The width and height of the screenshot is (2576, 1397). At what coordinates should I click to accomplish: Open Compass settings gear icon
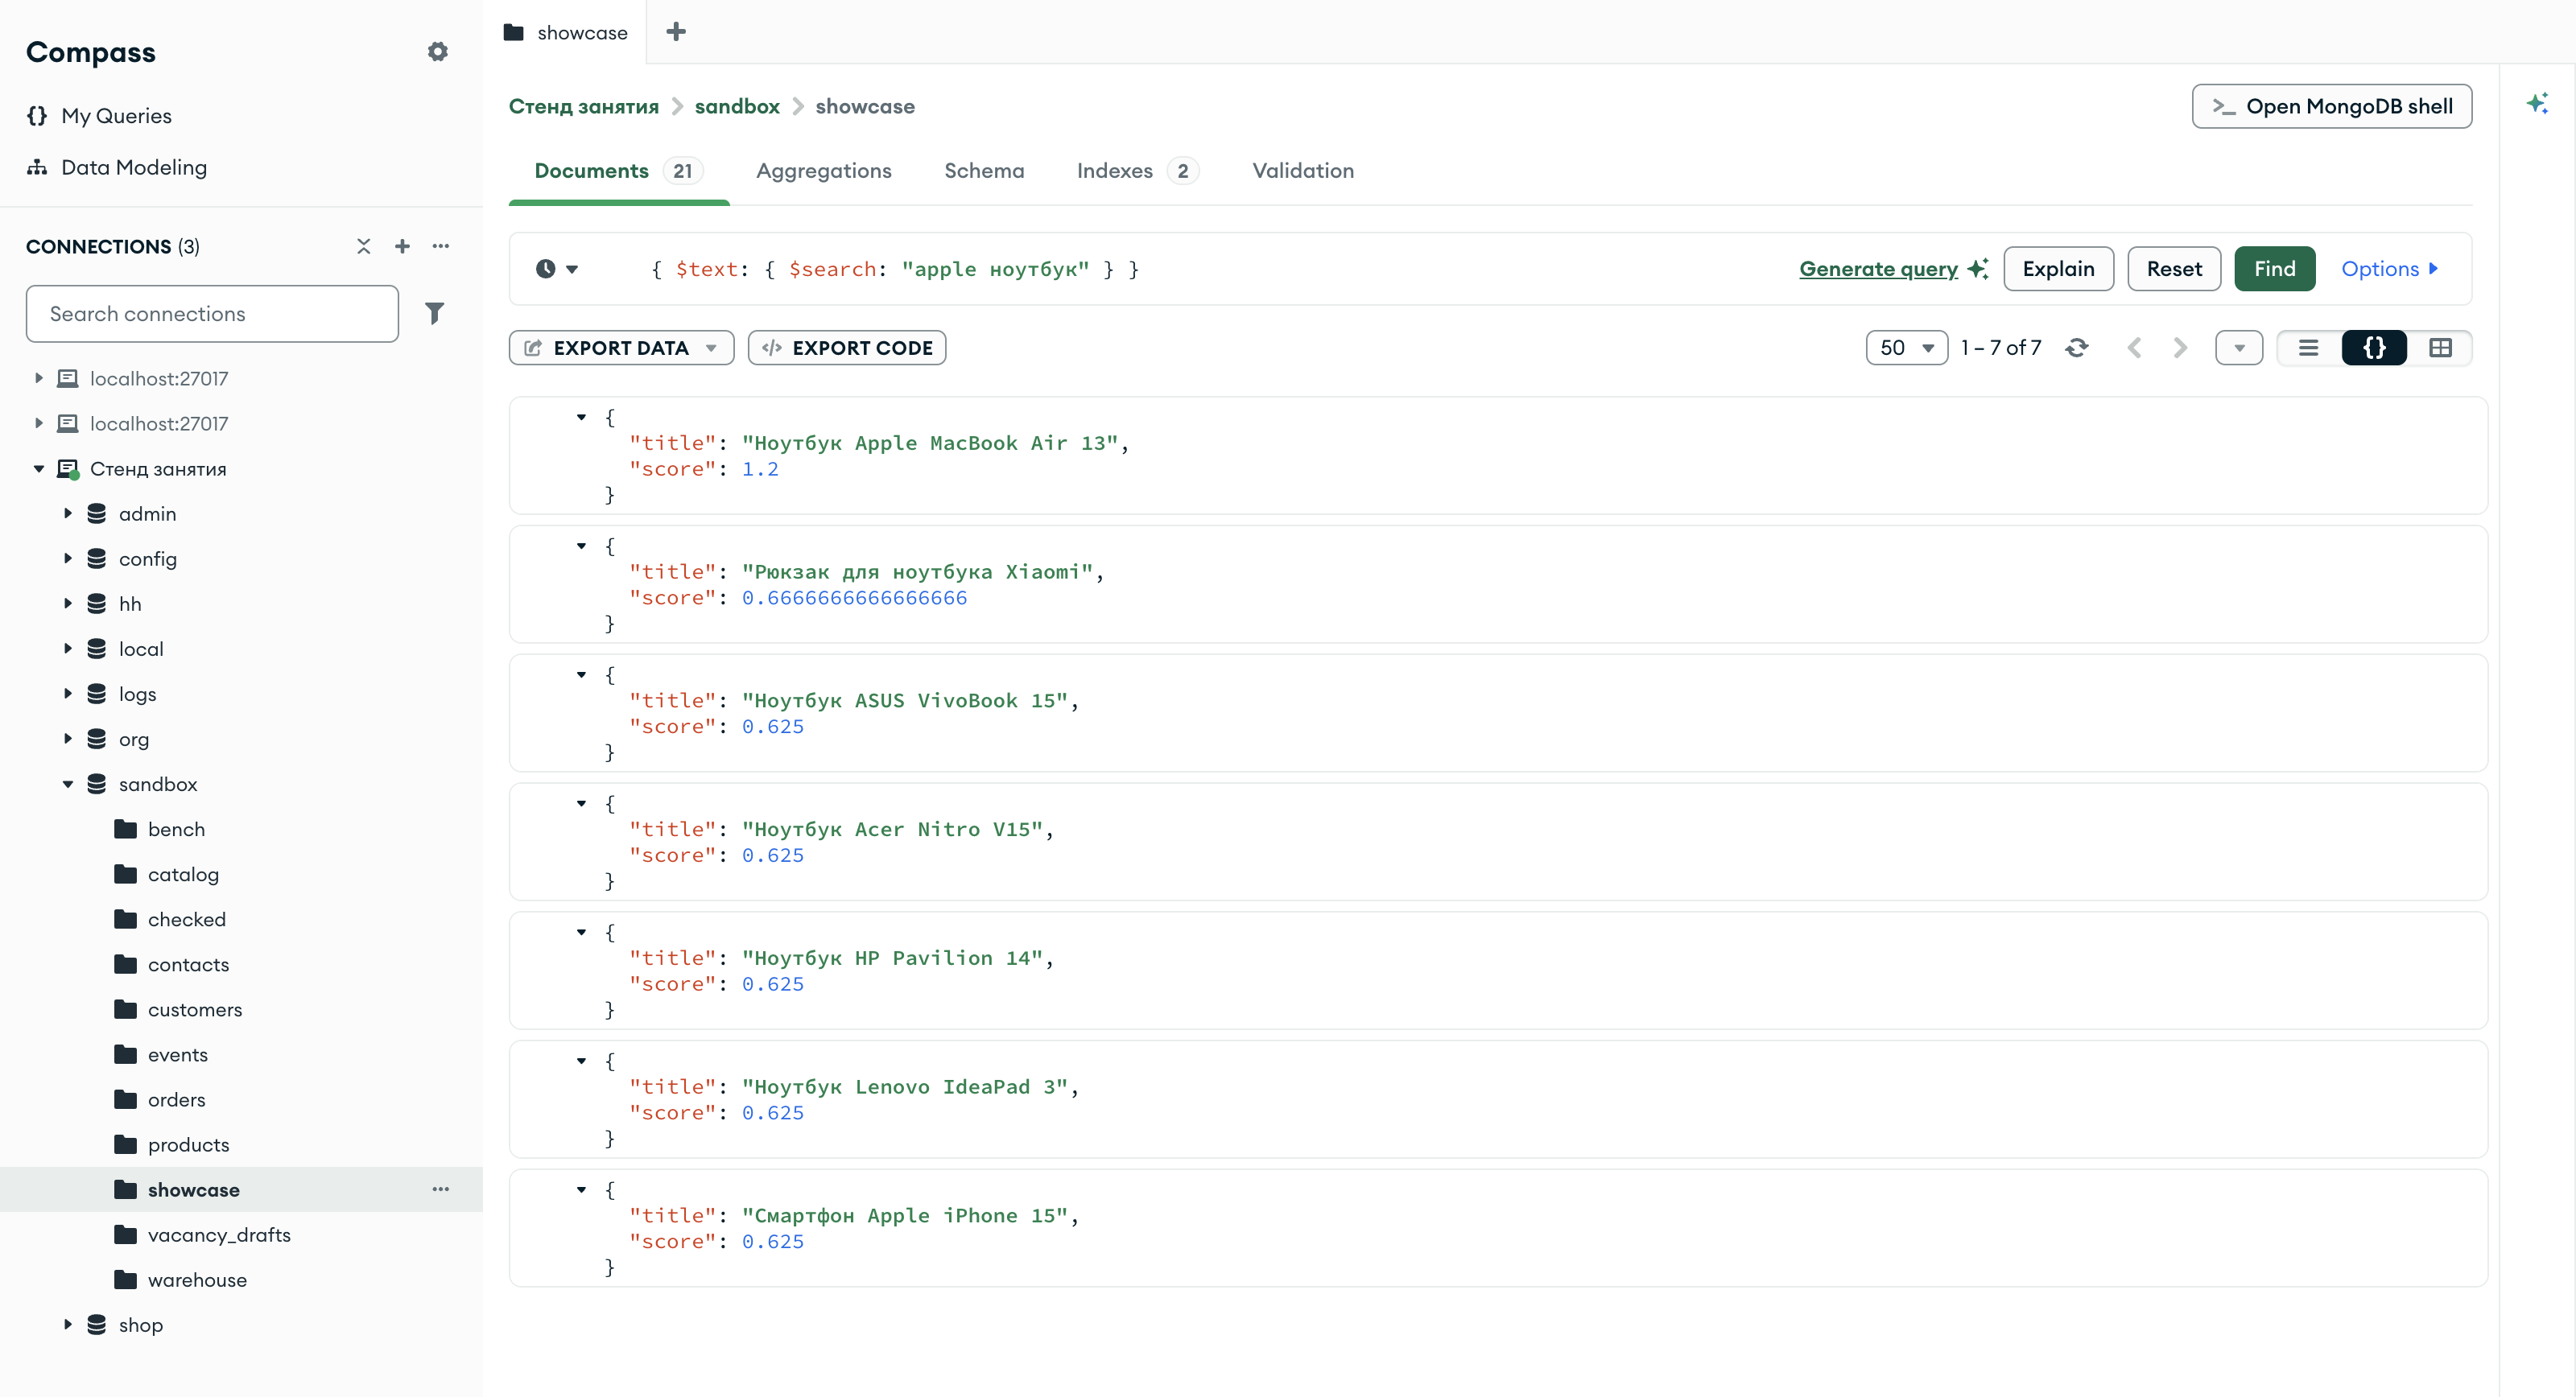pos(437,52)
